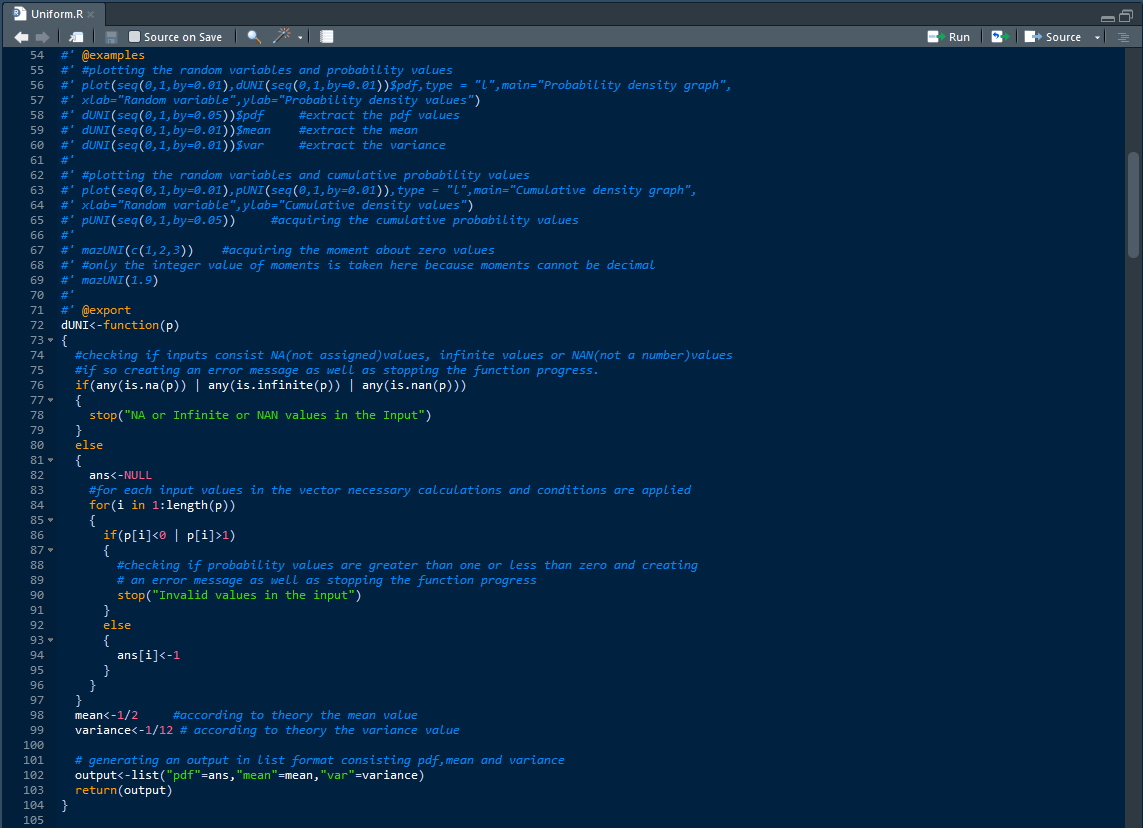Maximize the source pane

(x=1126, y=16)
